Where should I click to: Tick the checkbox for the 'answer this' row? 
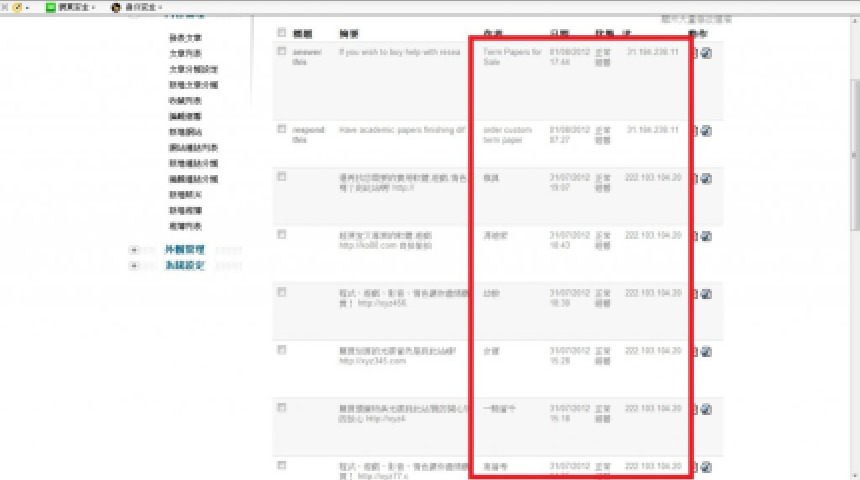[x=282, y=48]
